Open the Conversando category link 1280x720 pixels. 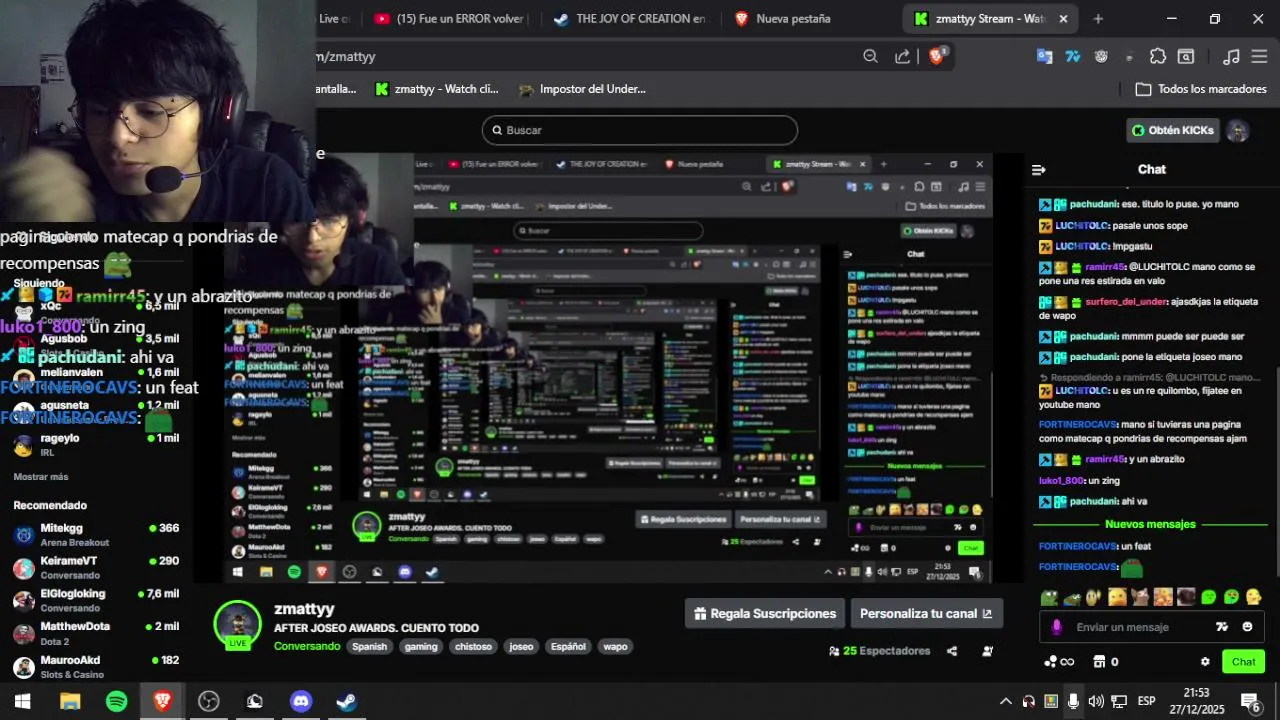pyautogui.click(x=307, y=647)
